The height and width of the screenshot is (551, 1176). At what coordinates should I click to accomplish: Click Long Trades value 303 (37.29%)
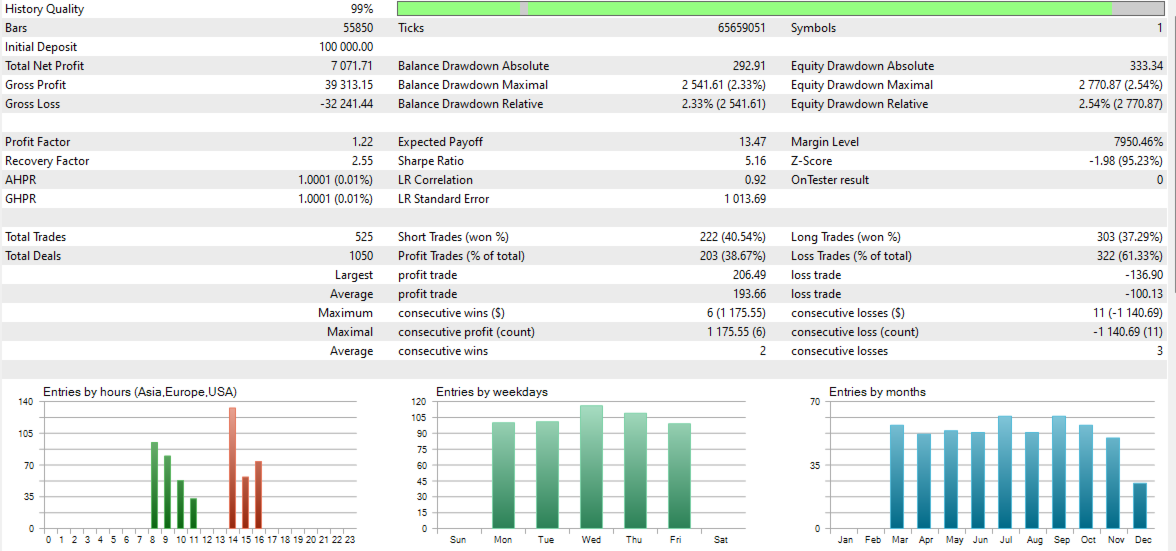[1130, 237]
